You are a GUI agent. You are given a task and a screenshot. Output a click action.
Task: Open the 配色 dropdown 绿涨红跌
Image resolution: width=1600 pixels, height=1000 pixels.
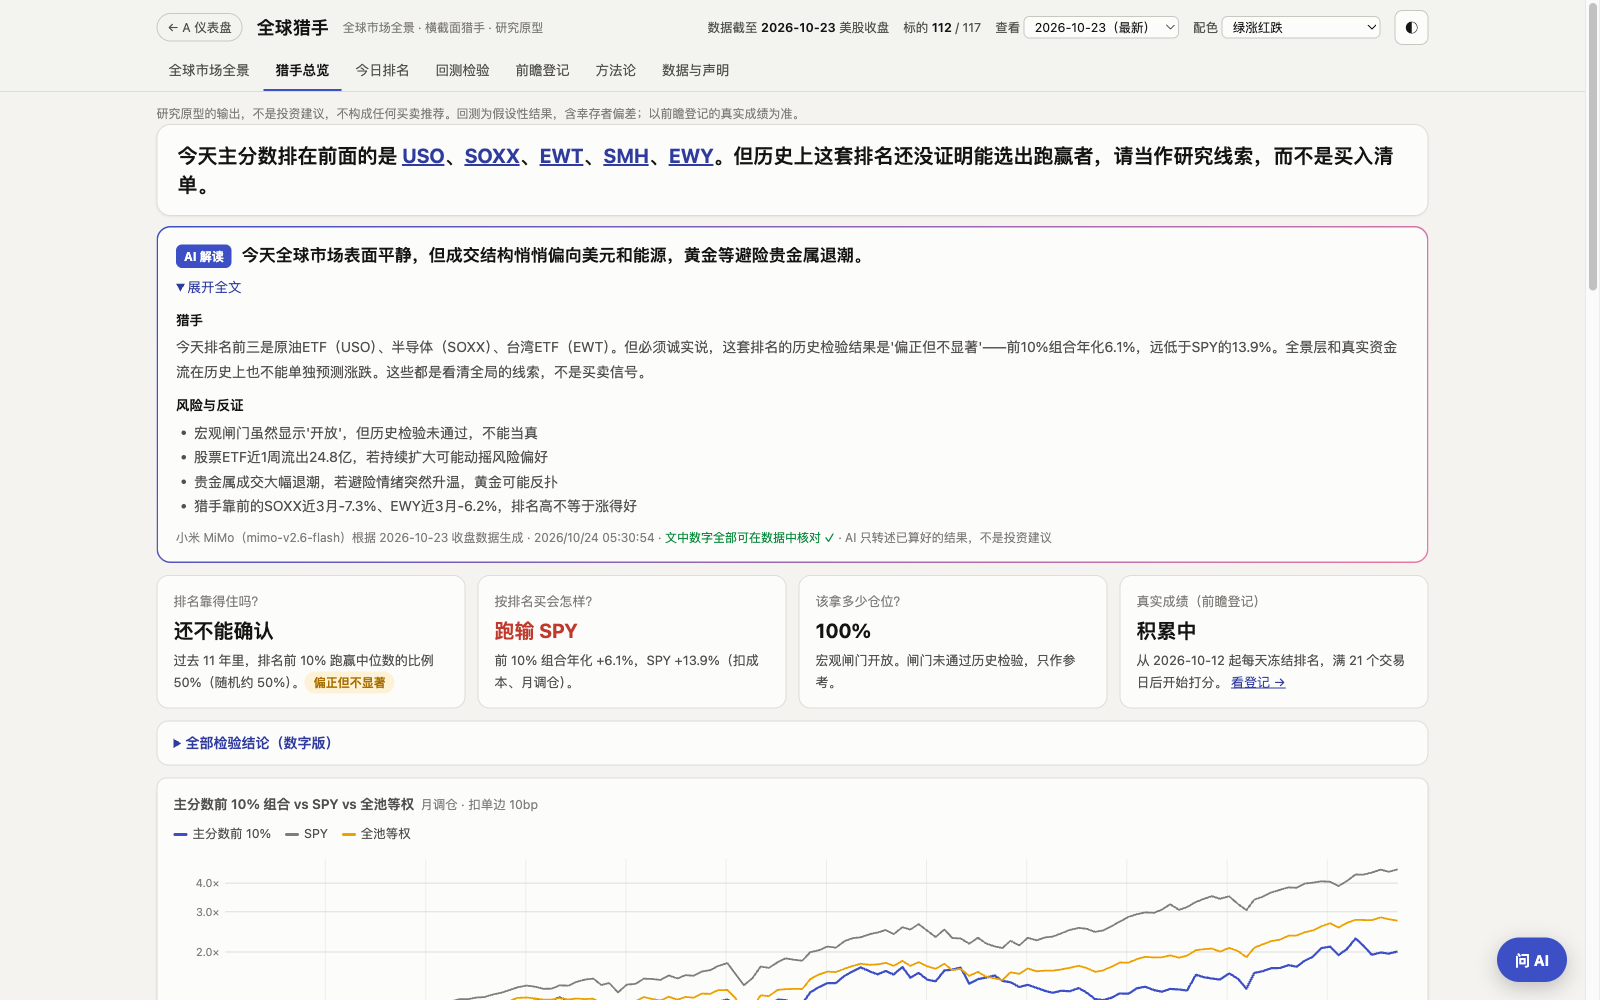click(x=1301, y=28)
